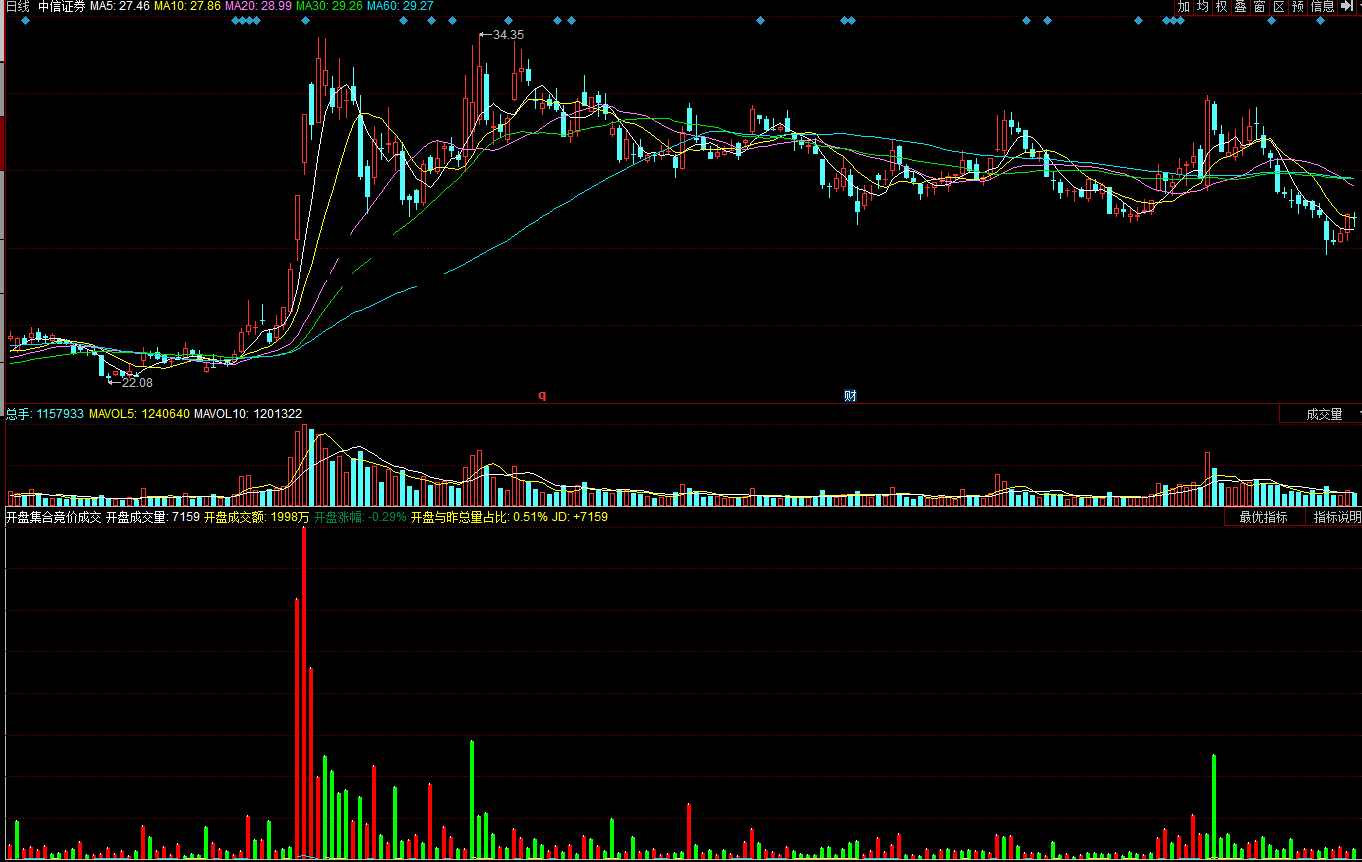
Task: Click the 窗 multi-window button
Action: 1260,6
